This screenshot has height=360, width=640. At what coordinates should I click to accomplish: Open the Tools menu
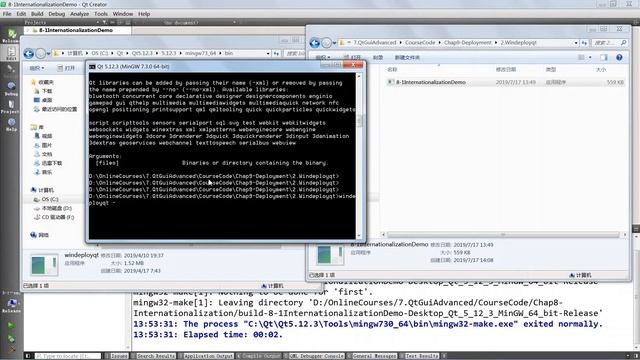point(101,14)
